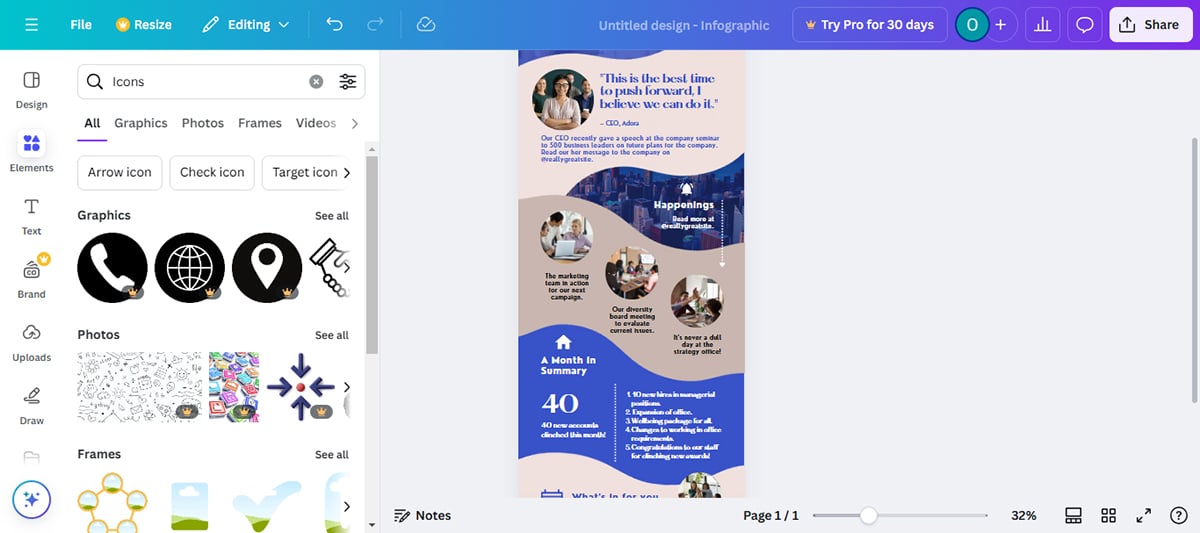
Task: Adjust the zoom level slider
Action: tap(869, 516)
